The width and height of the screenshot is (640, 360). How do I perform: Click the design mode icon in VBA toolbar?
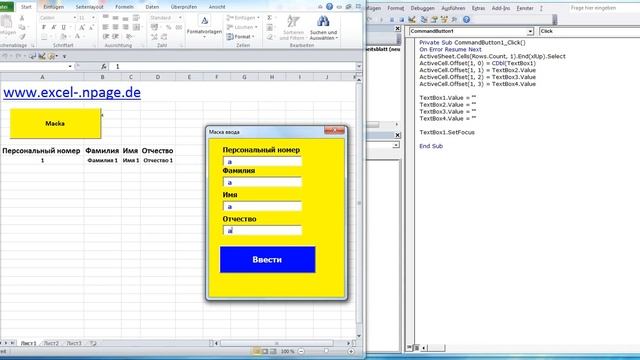[x=412, y=19]
